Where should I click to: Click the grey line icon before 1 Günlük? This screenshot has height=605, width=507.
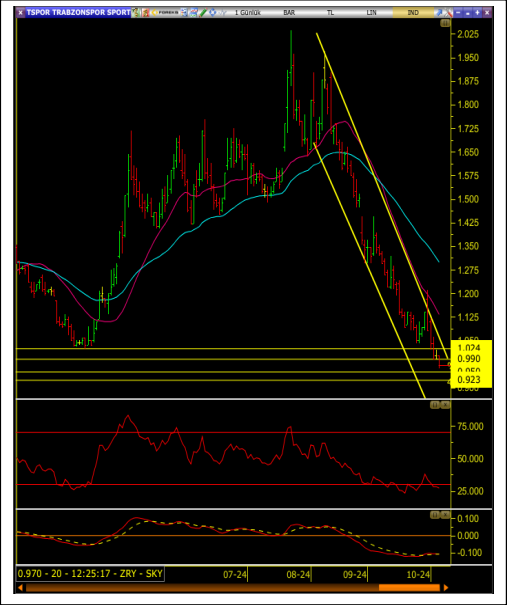pos(222,12)
